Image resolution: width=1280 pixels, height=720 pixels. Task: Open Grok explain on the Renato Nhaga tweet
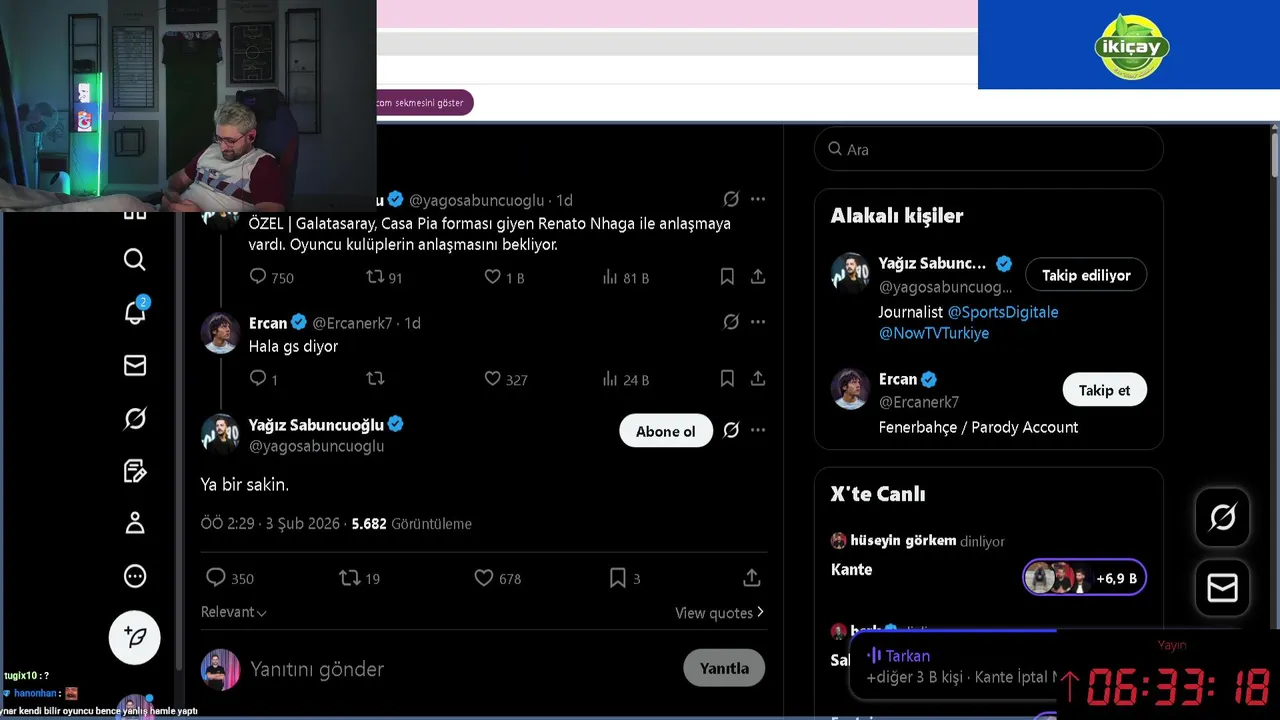pyautogui.click(x=731, y=199)
